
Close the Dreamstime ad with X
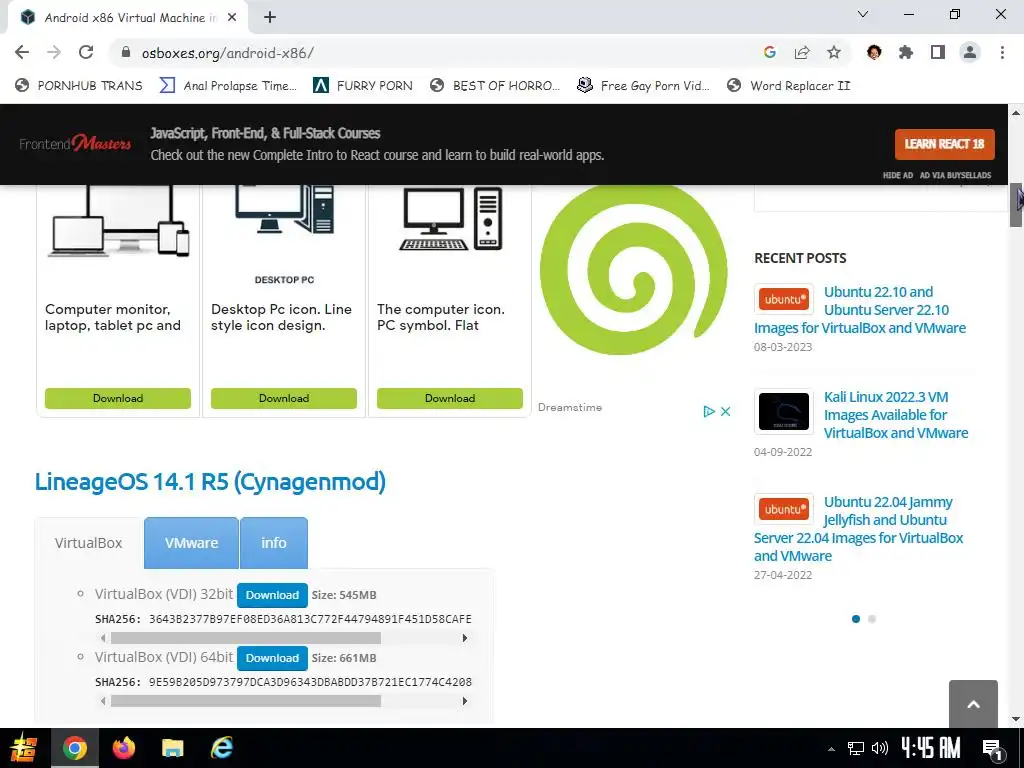pyautogui.click(x=725, y=411)
